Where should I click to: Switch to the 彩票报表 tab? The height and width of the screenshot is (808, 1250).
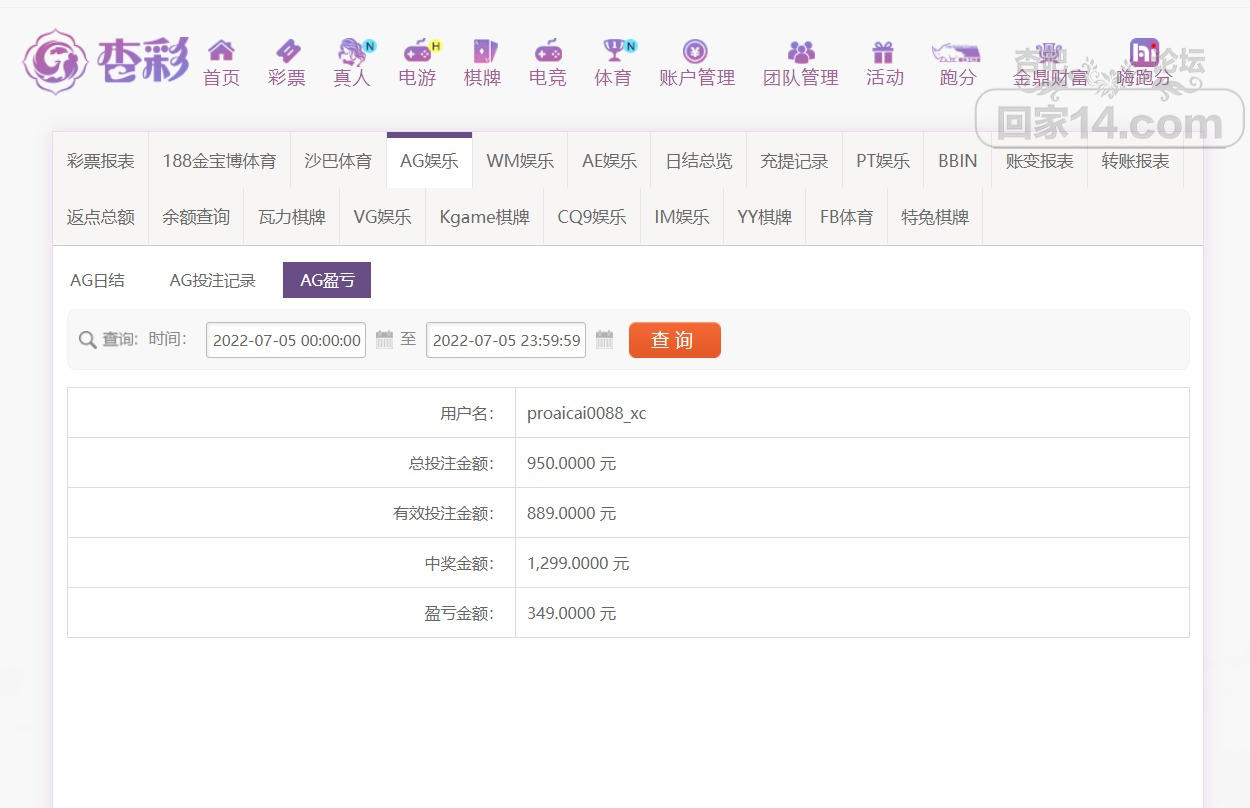tap(100, 161)
